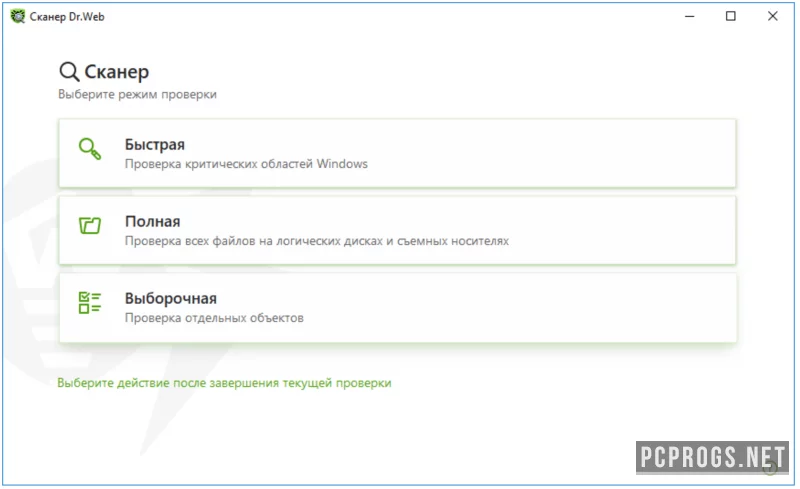Start the Полная full scan
Viewport: 800px width, 489px height.
tap(397, 230)
